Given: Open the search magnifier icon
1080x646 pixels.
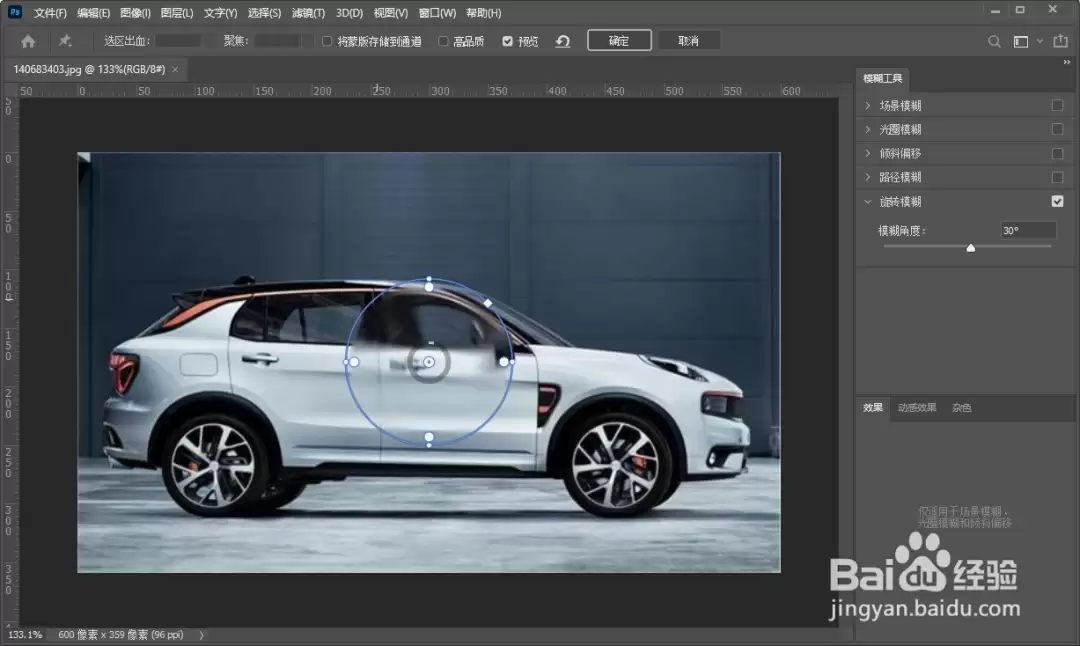Looking at the screenshot, I should (x=994, y=42).
